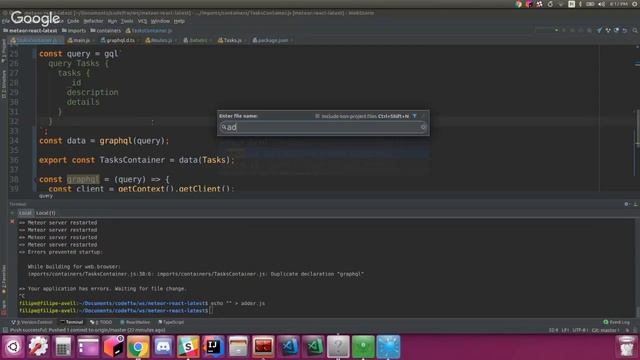
Task: Click containers folder breadcrumb
Action: click(106, 31)
